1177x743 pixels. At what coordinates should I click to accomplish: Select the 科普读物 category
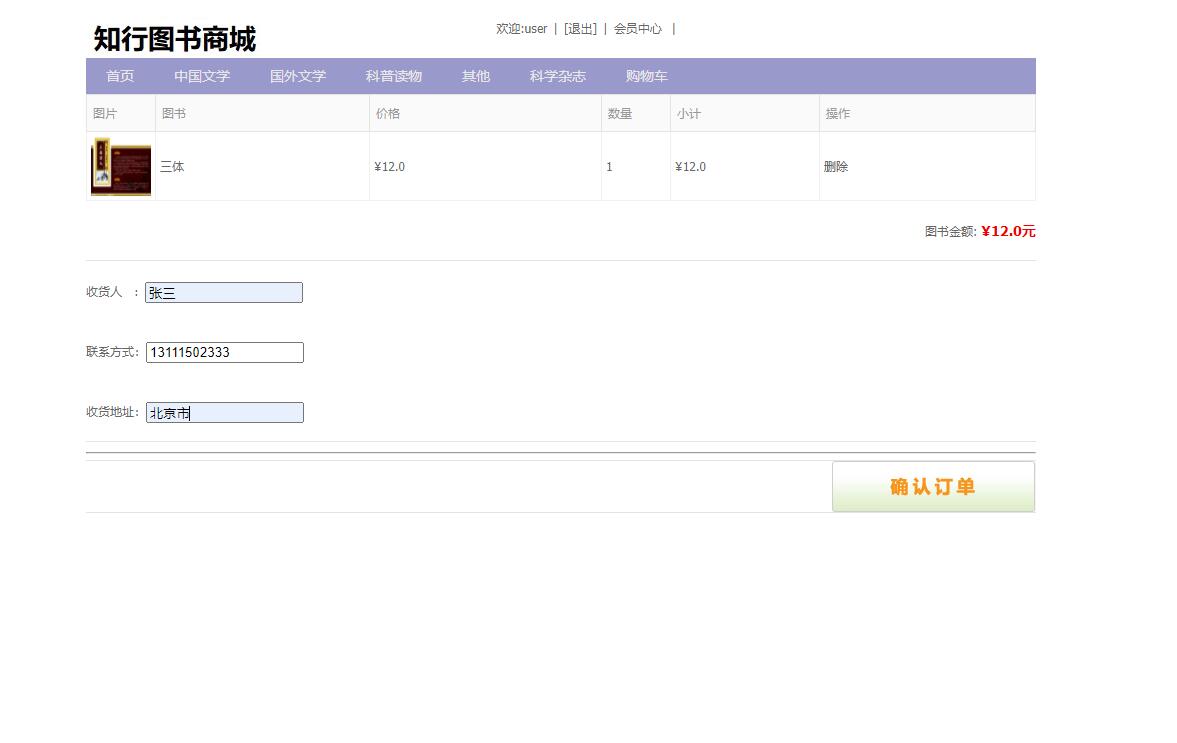pos(393,76)
